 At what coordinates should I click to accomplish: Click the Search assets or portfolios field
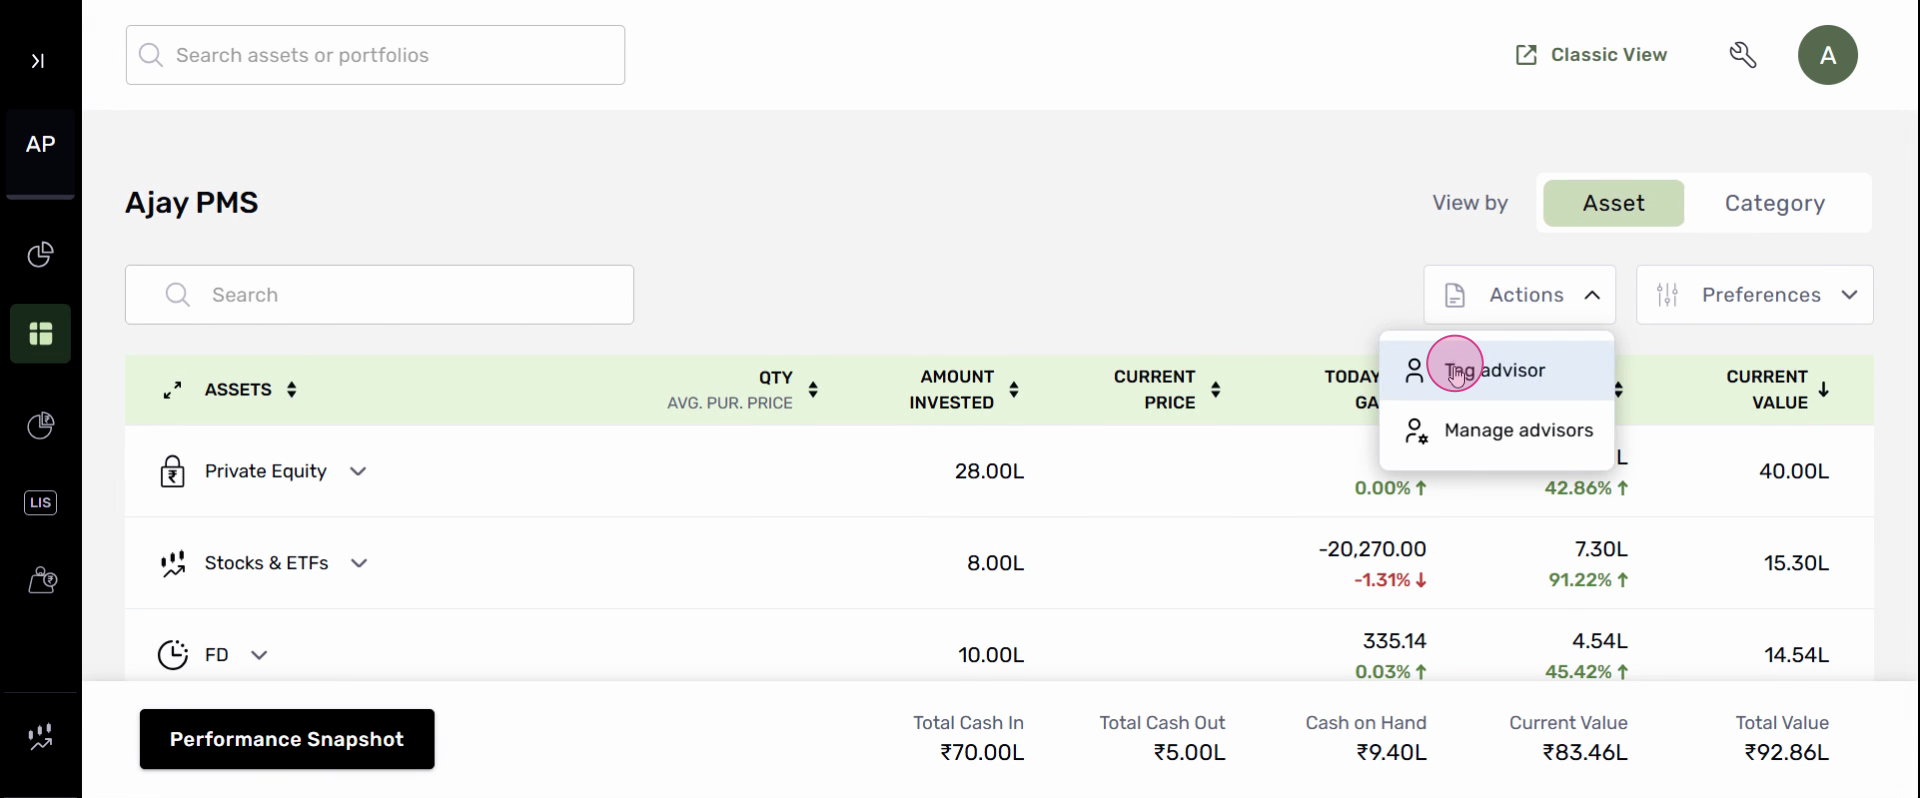[x=375, y=55]
